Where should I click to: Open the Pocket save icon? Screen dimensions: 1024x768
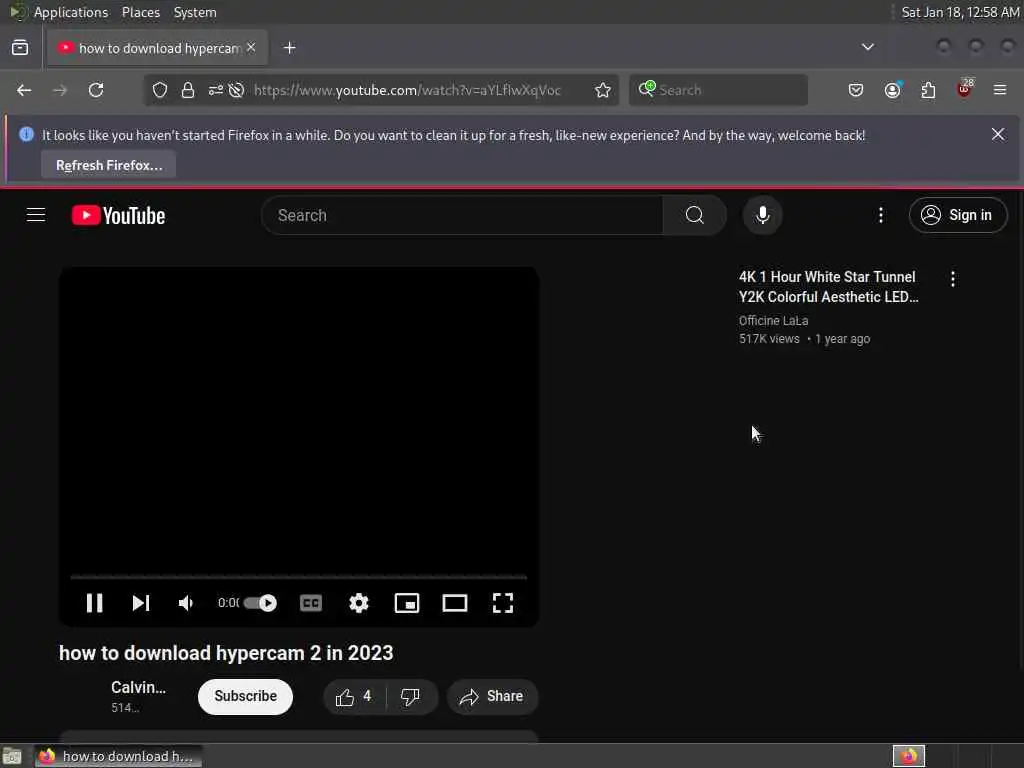[856, 90]
